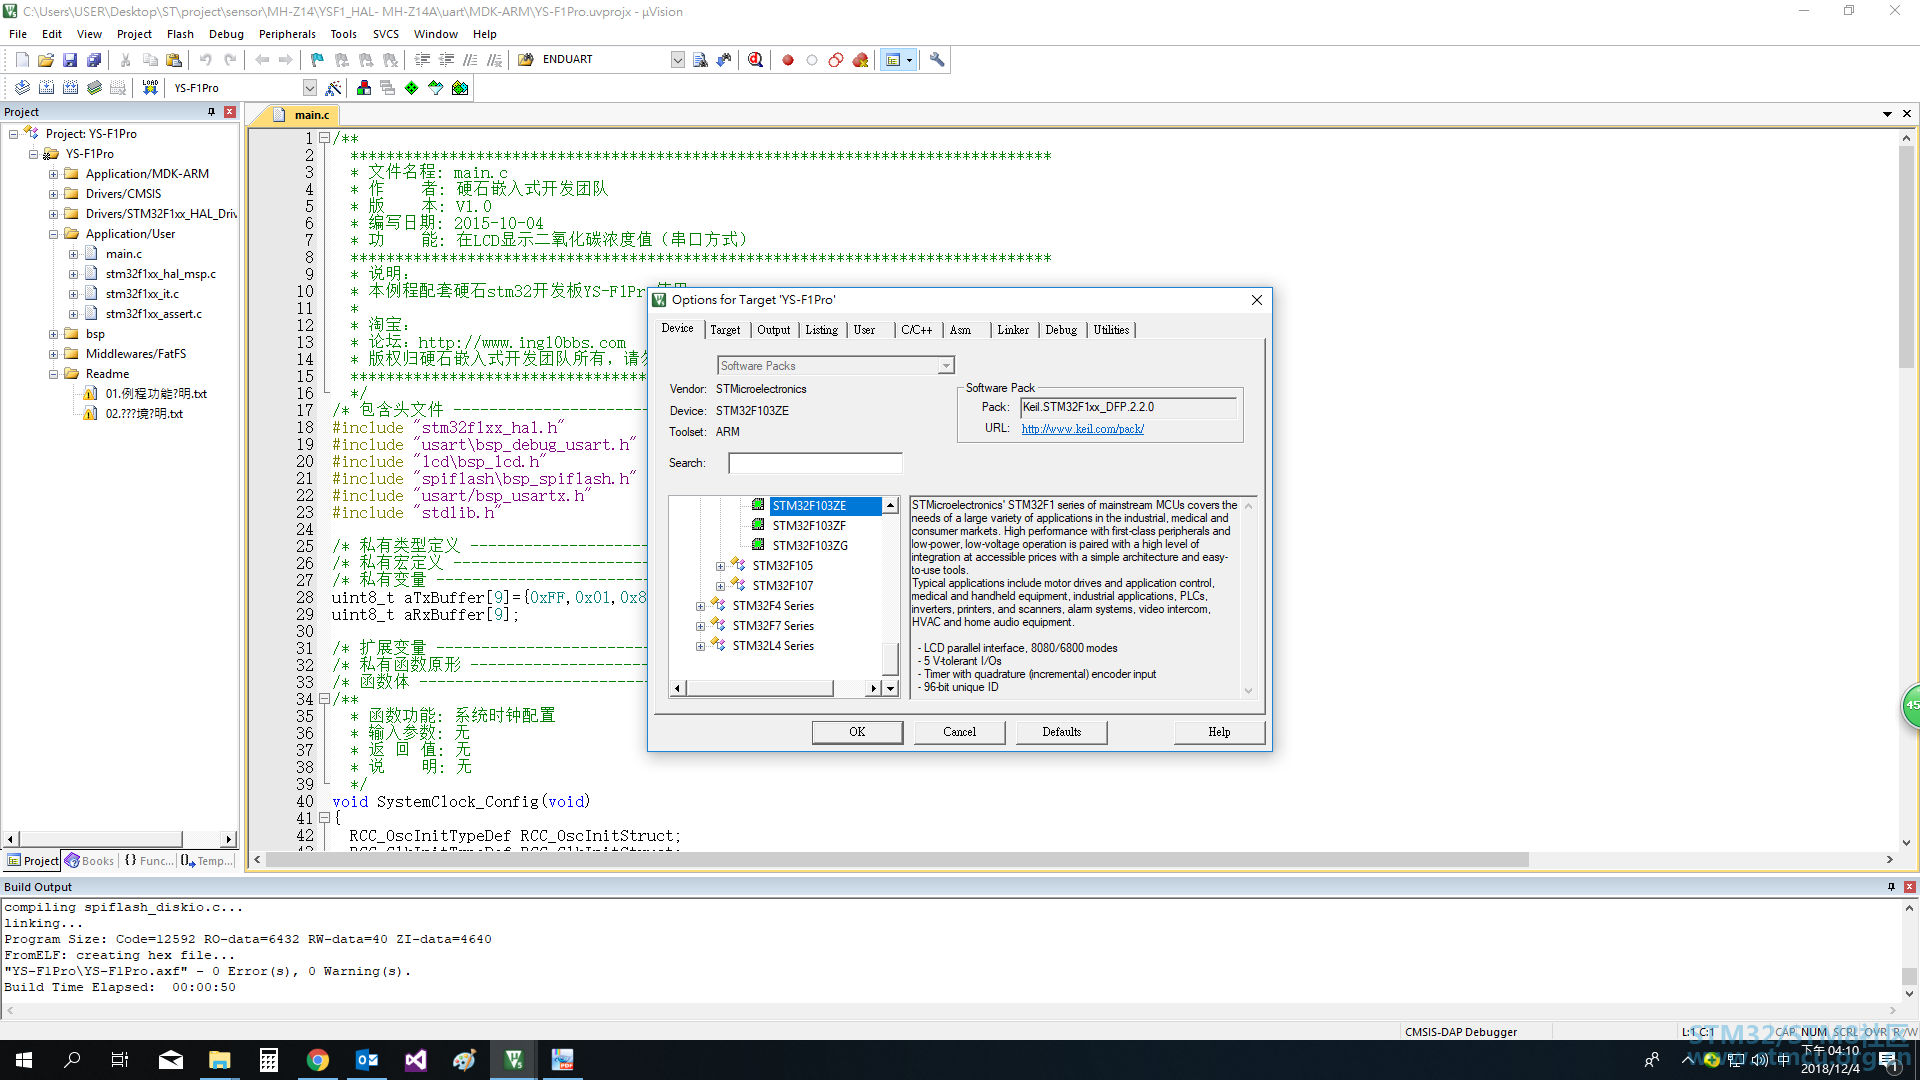Select stm32f1xx_it.c in the project tree
The image size is (1920, 1080).
click(x=142, y=294)
